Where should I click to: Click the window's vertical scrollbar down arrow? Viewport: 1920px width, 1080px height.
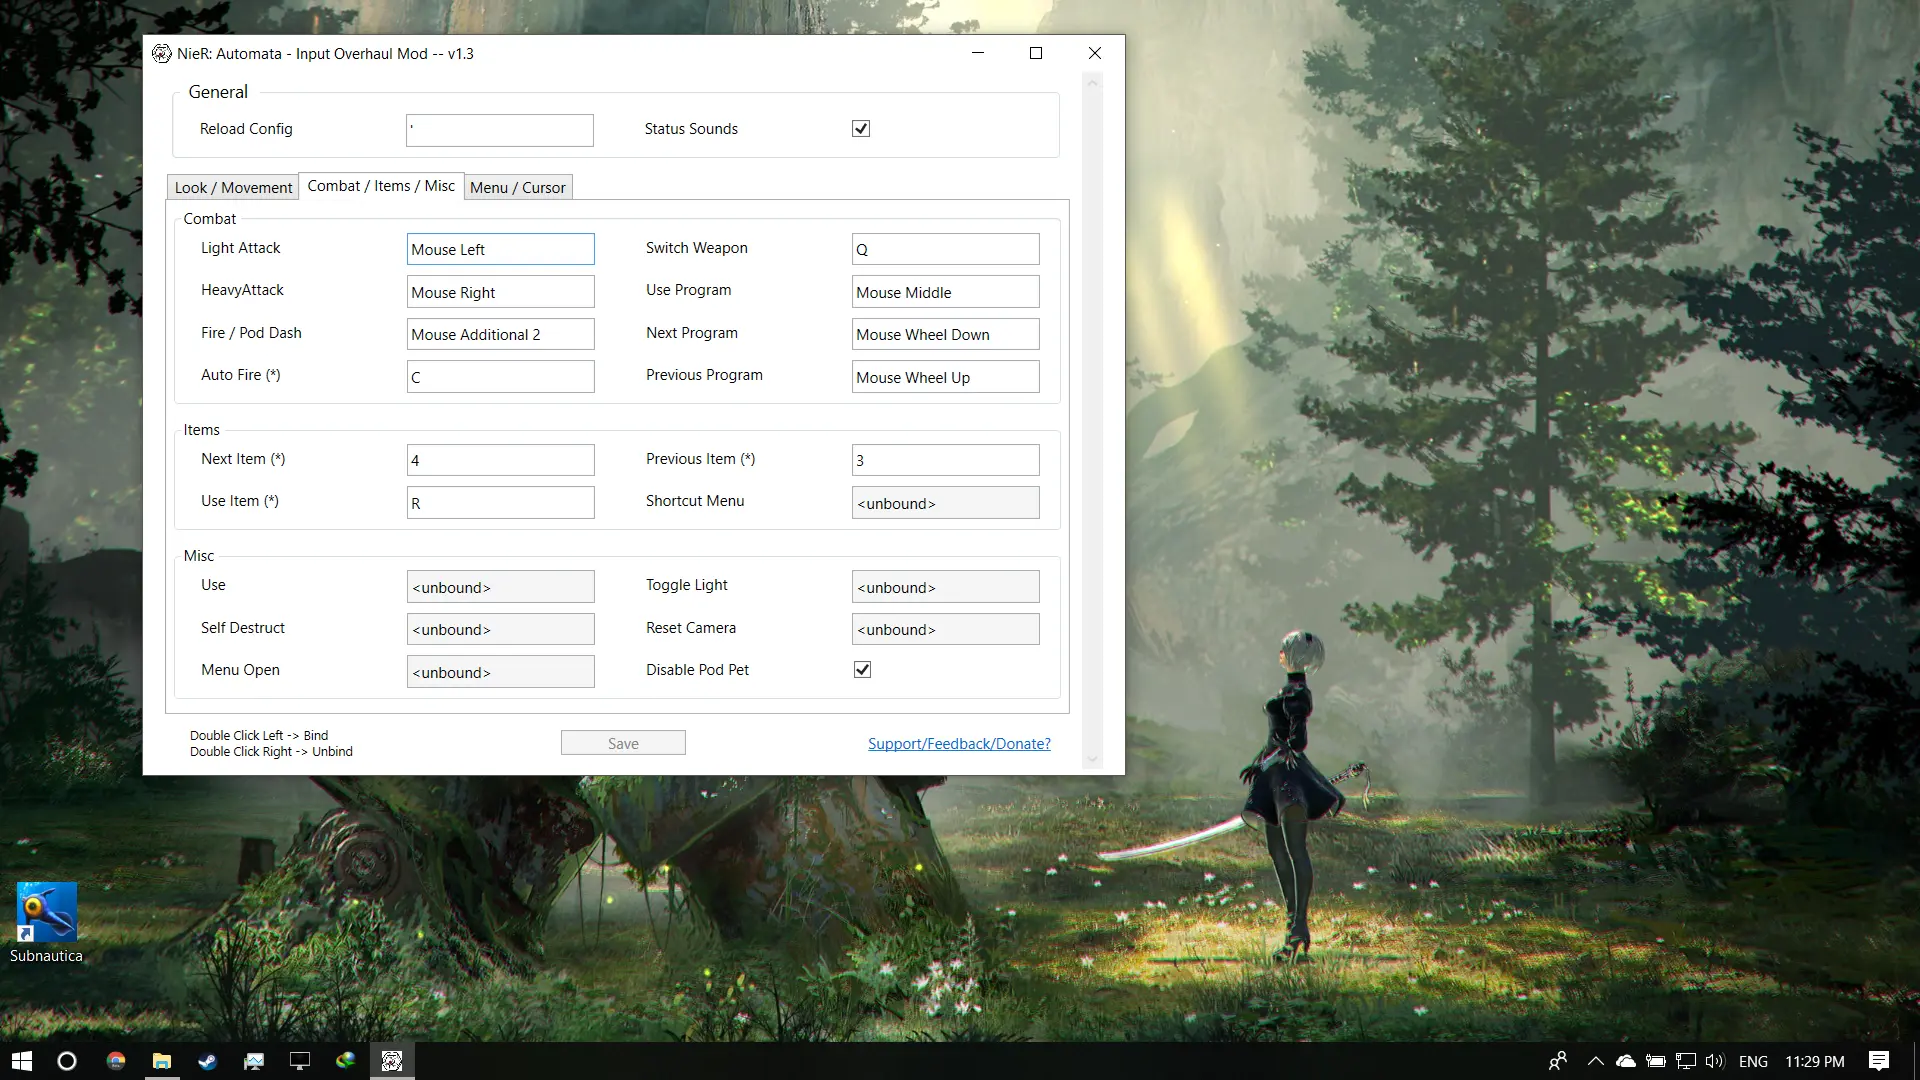pyautogui.click(x=1092, y=760)
